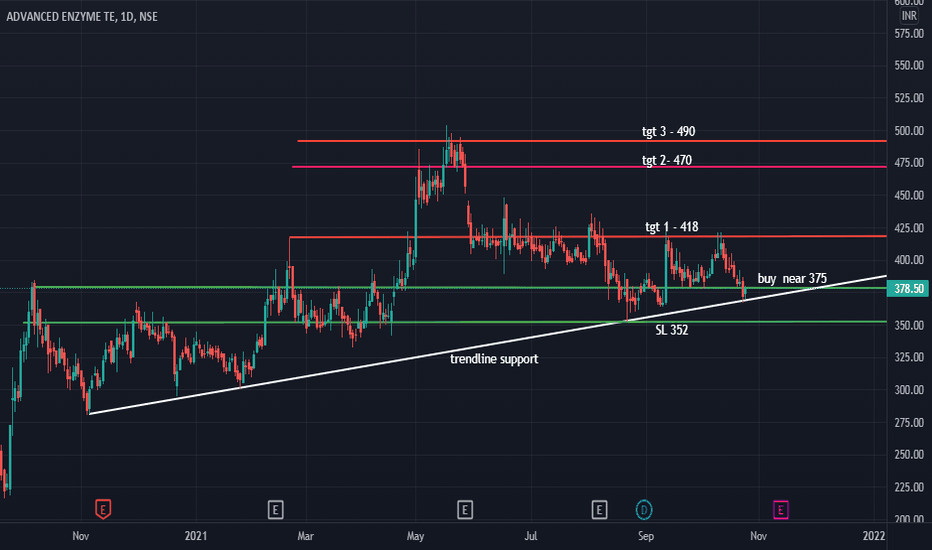Click the 325.00 price axis label
The width and height of the screenshot is (932, 550).
click(909, 357)
